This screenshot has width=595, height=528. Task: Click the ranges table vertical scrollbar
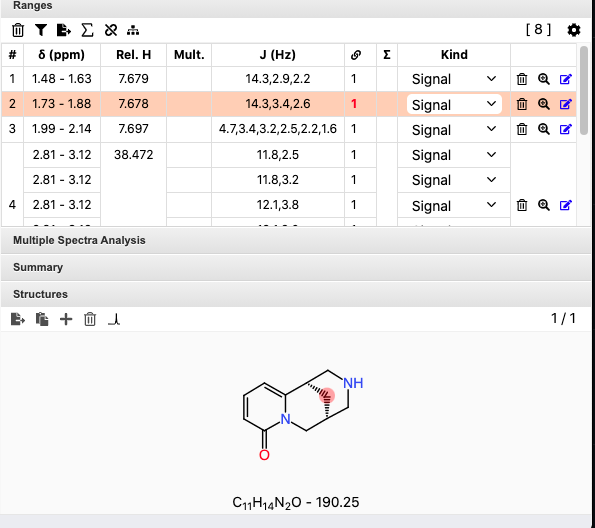[x=584, y=90]
